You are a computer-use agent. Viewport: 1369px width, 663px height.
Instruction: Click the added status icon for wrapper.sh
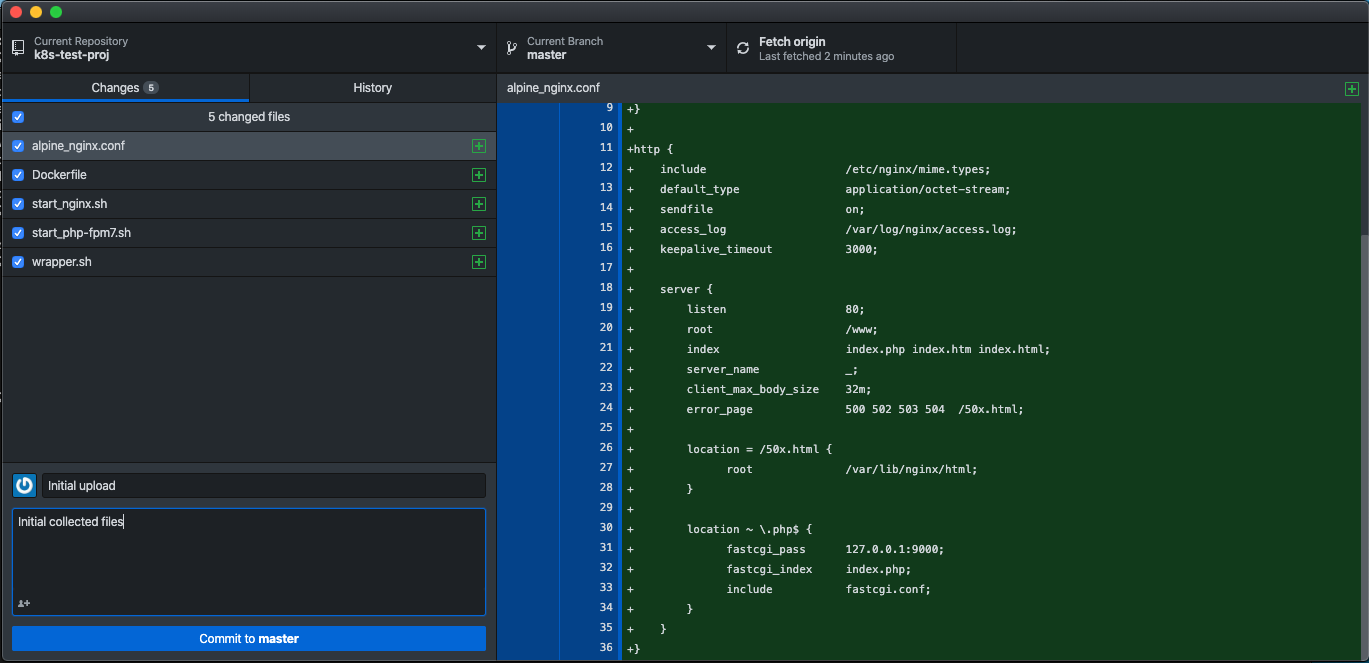click(478, 262)
